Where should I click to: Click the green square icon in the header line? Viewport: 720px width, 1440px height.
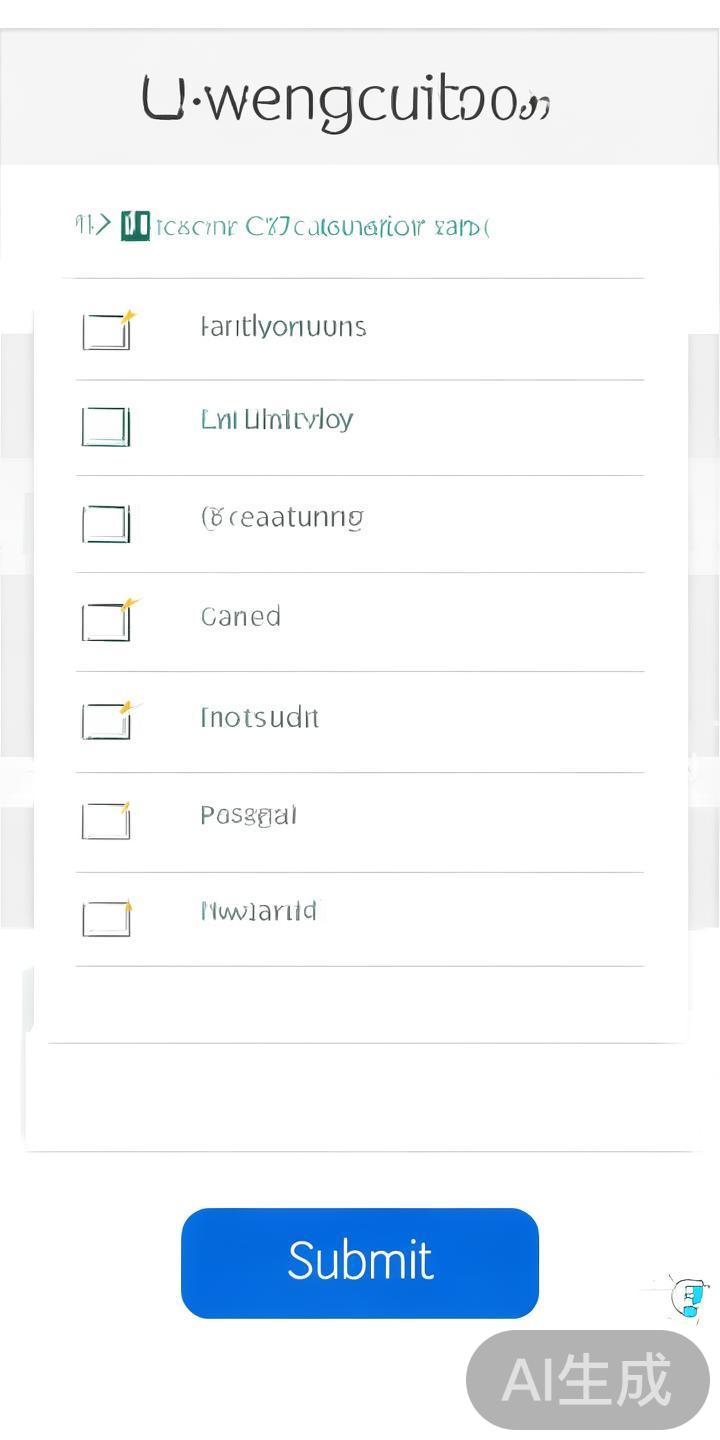135,226
